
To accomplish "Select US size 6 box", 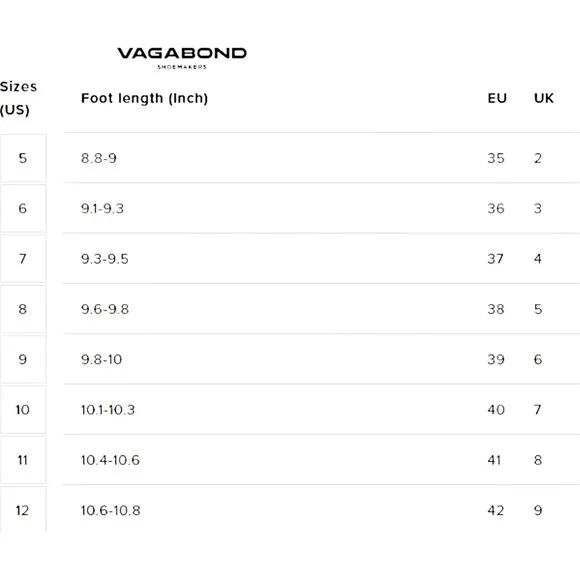I will point(23,209).
